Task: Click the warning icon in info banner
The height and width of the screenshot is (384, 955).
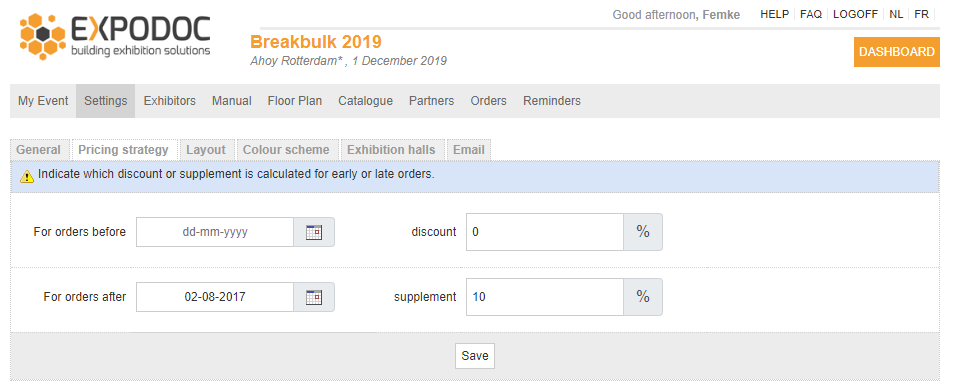Action: (27, 176)
